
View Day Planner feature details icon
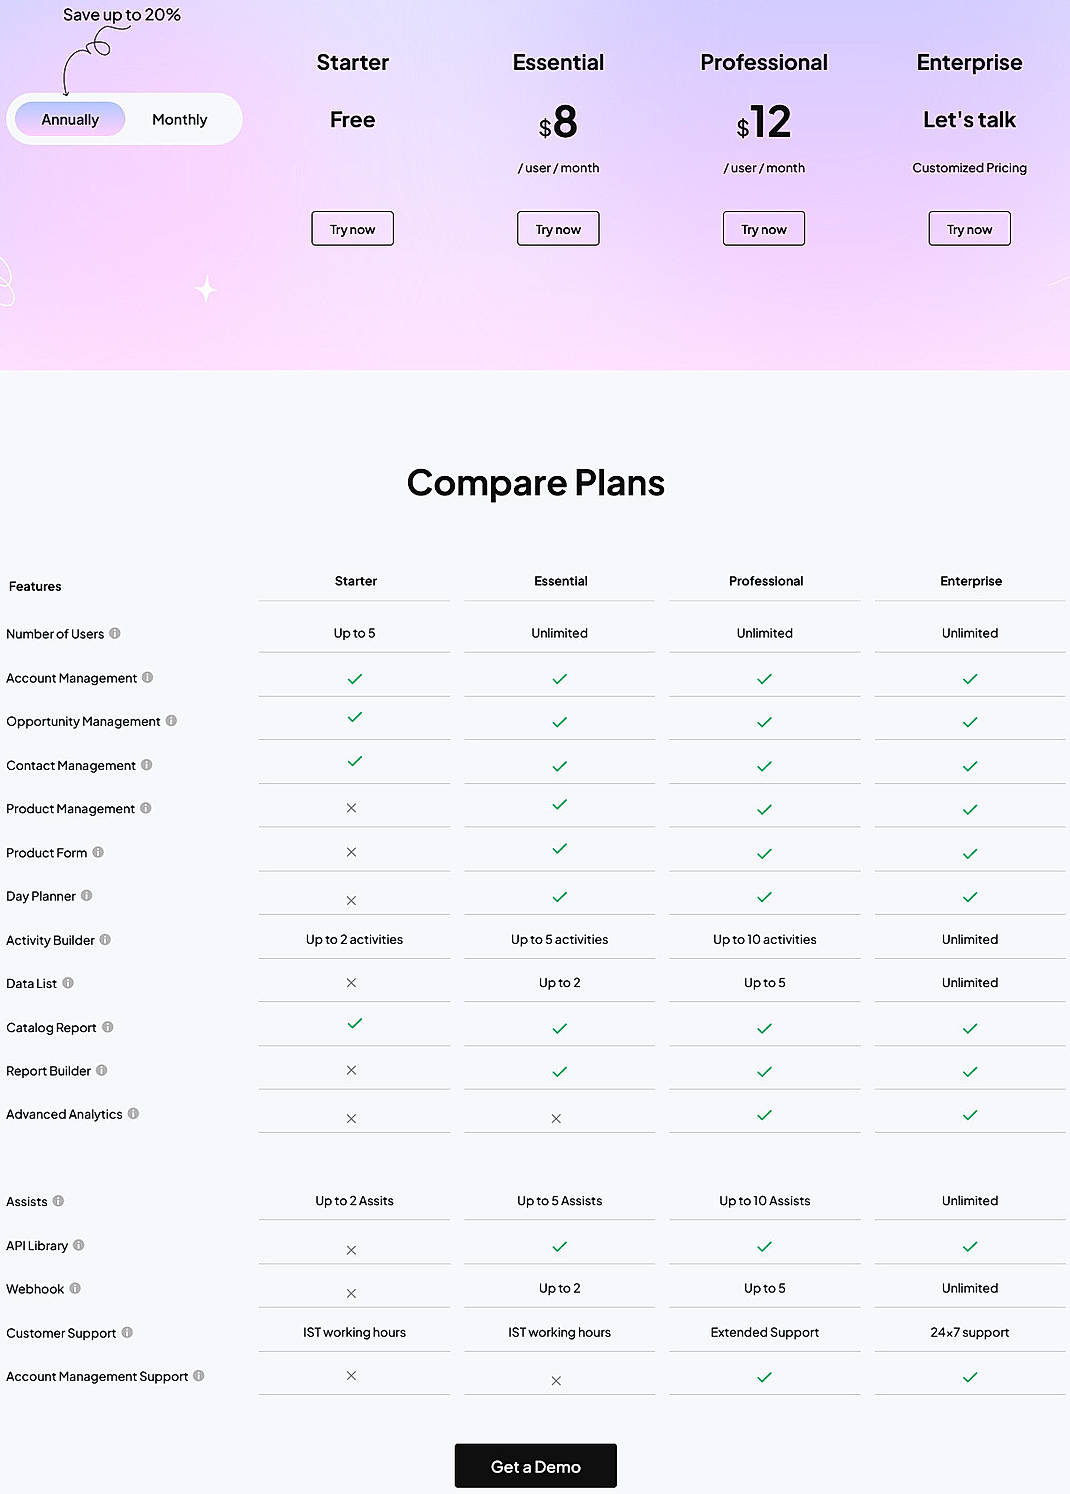[88, 895]
